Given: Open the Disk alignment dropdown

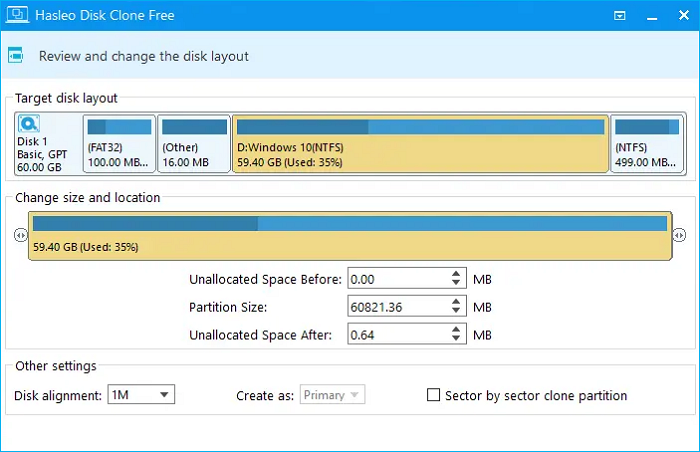Looking at the screenshot, I should [x=141, y=394].
